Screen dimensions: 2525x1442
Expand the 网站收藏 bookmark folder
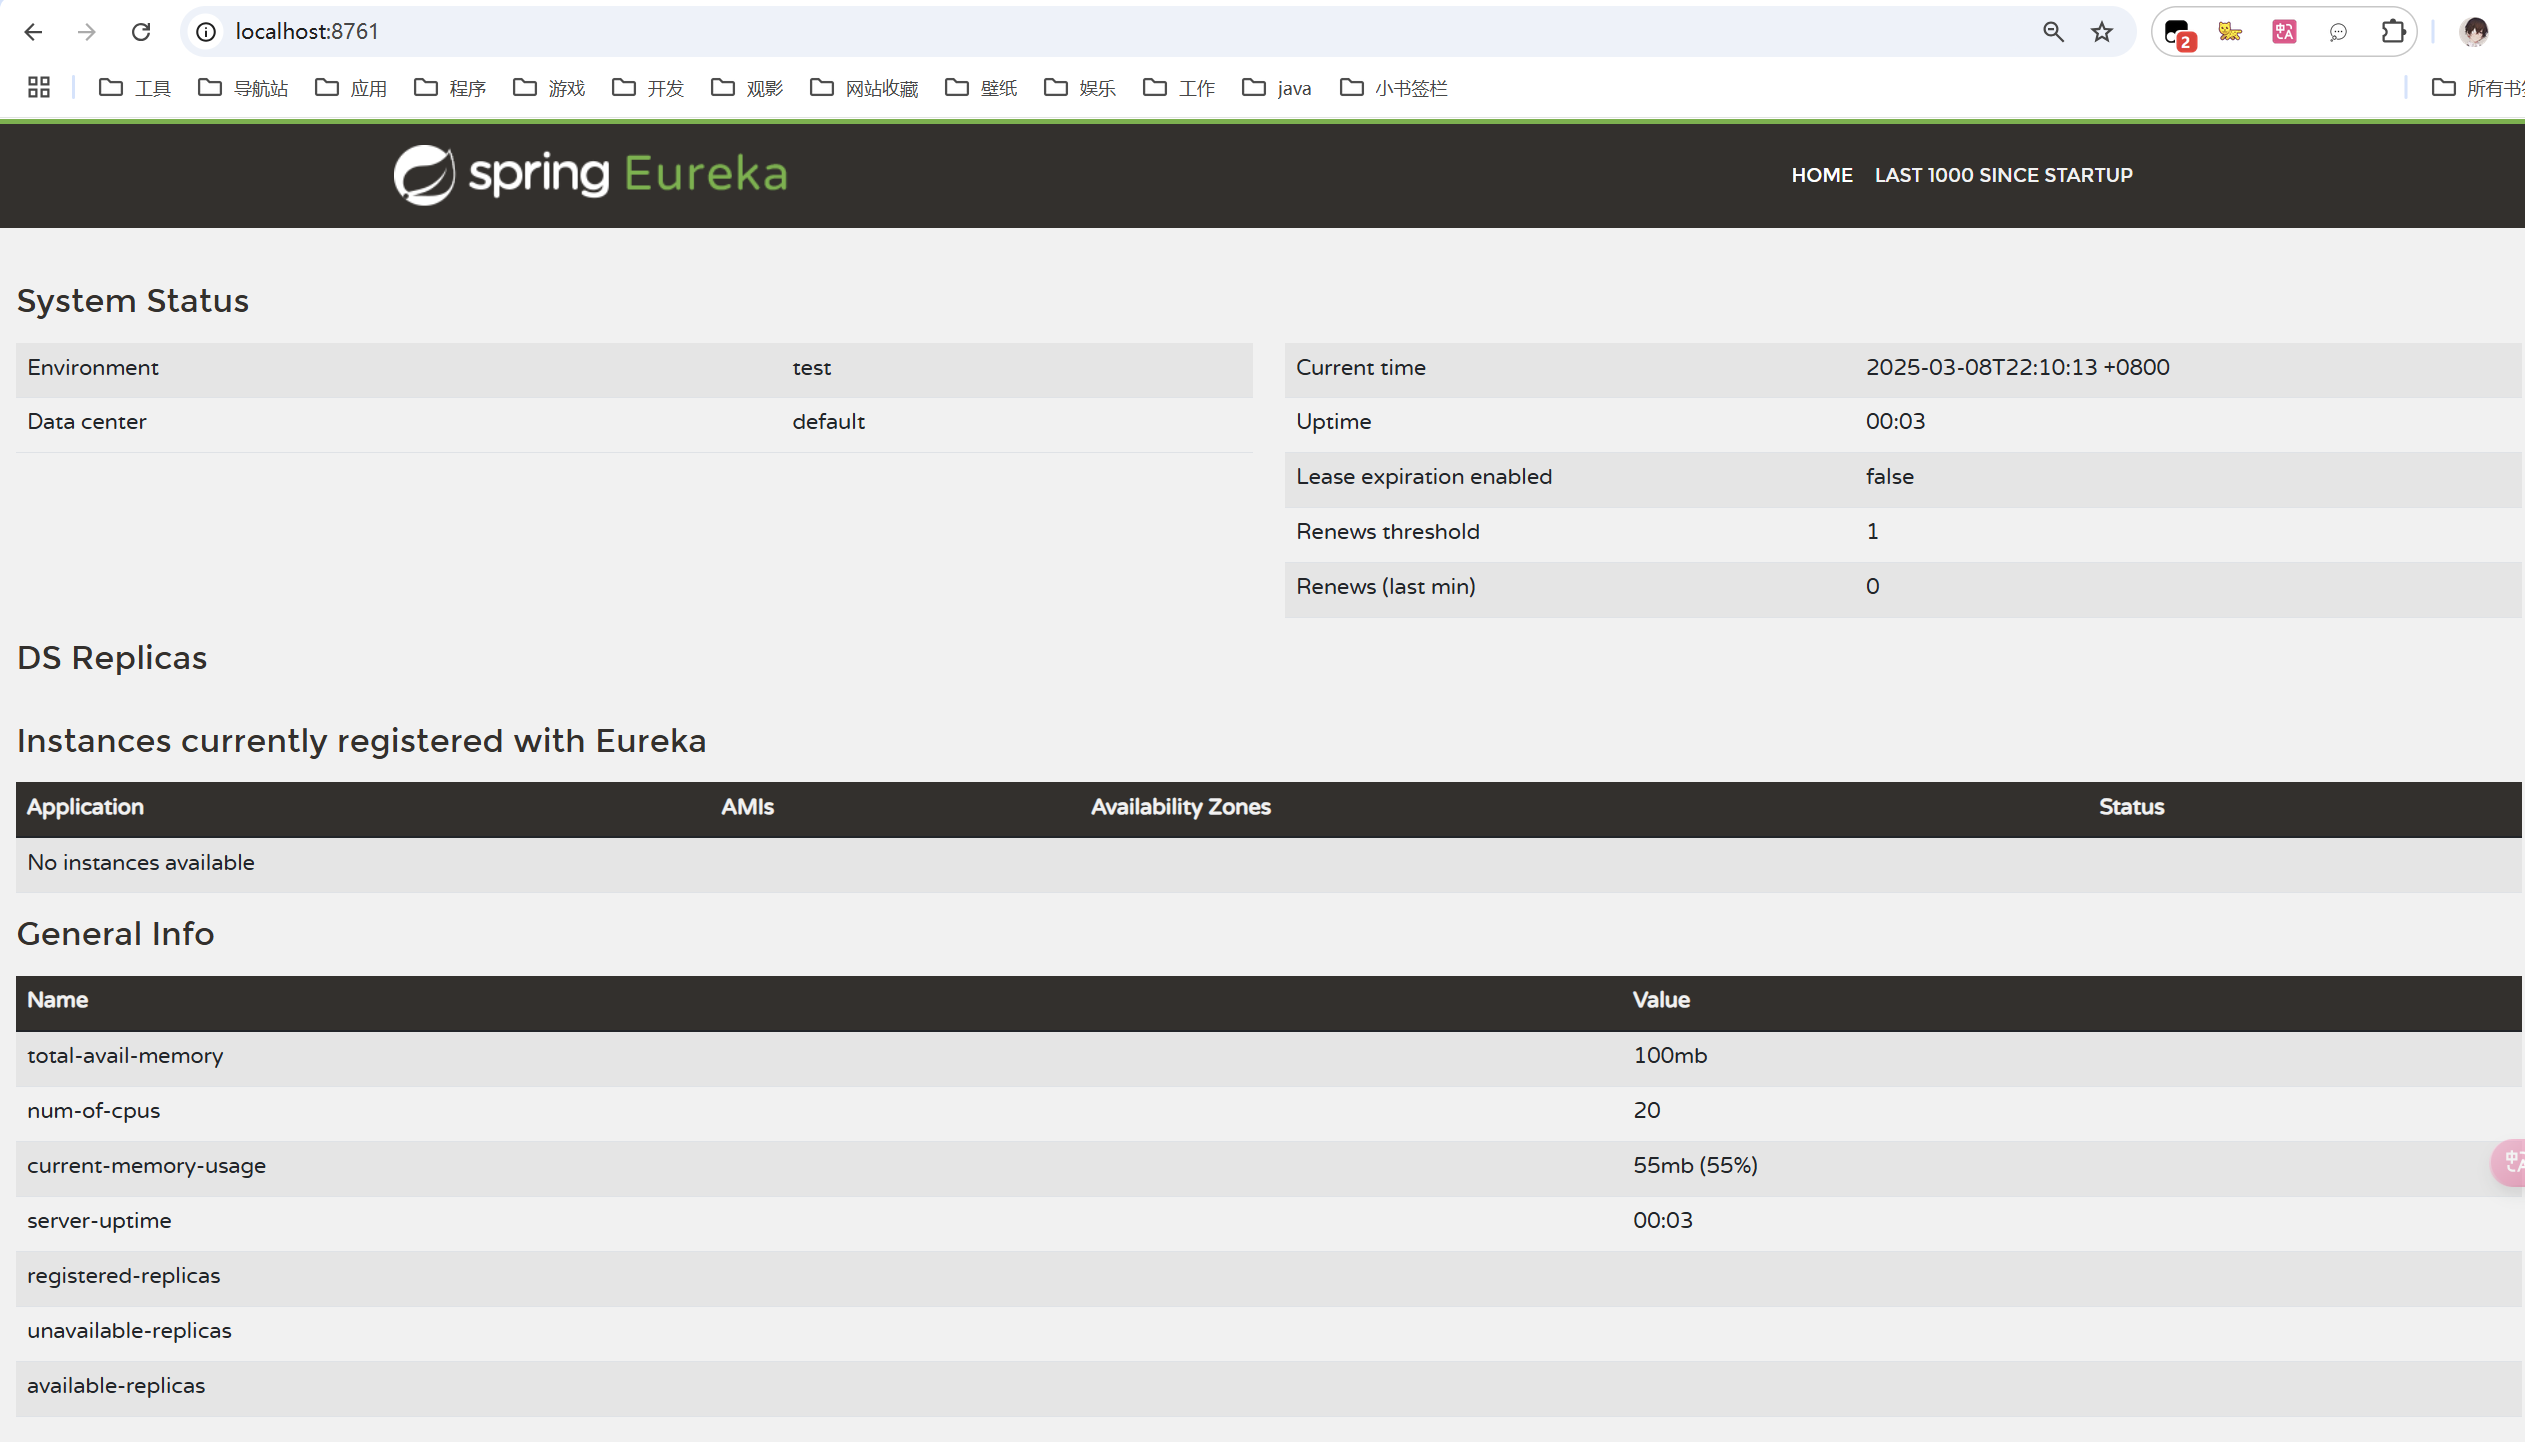[864, 88]
